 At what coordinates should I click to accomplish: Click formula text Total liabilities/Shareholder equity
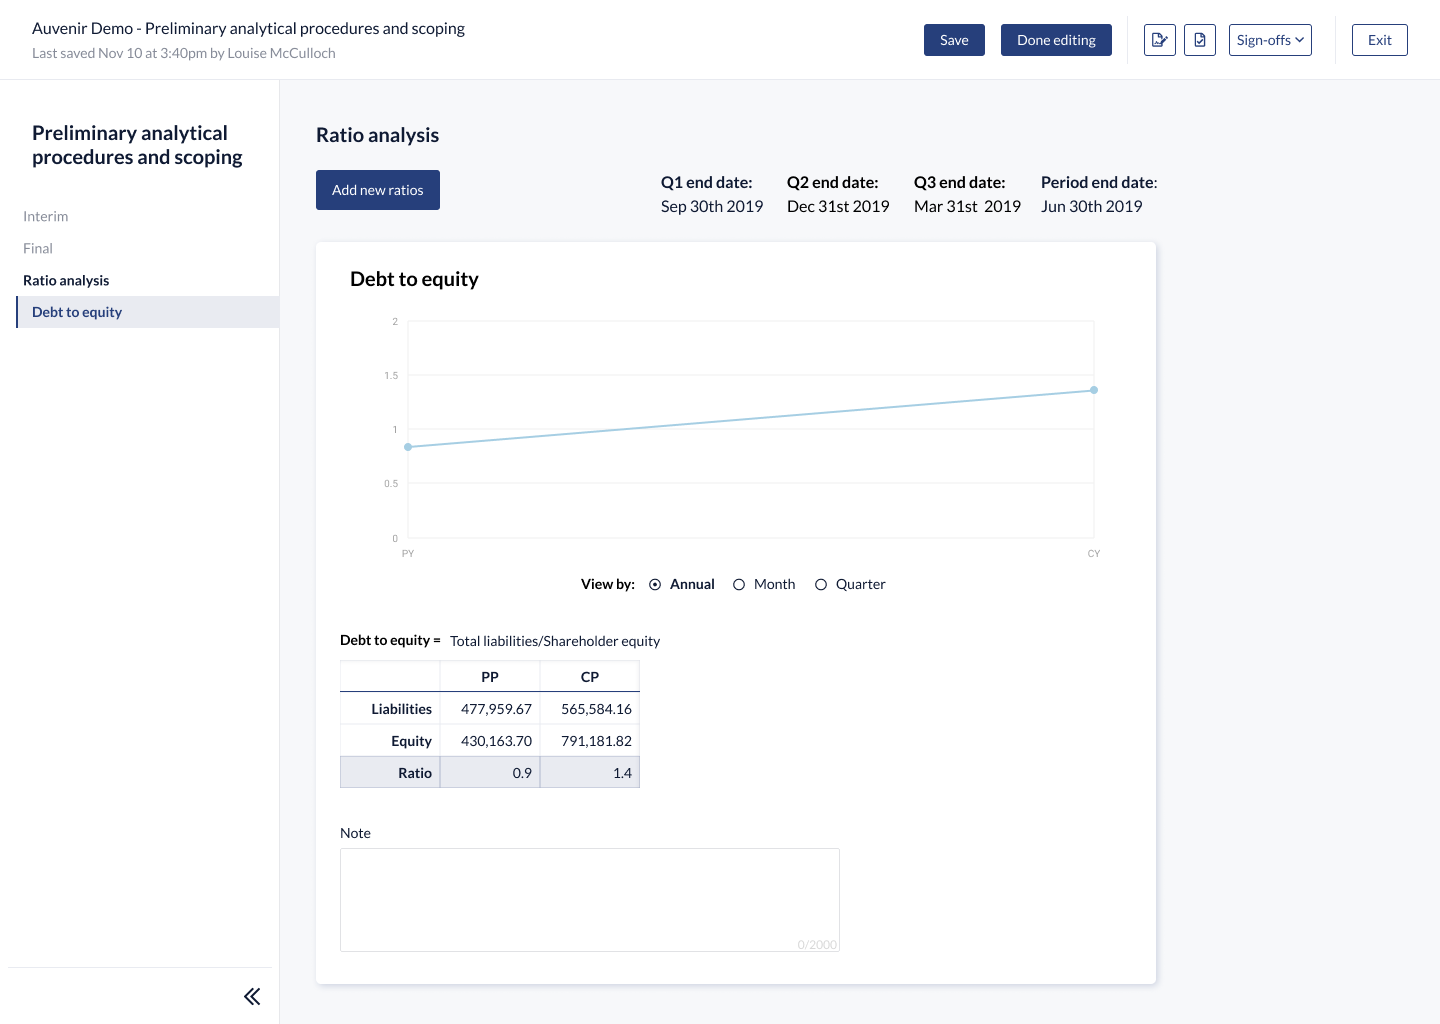click(x=555, y=641)
